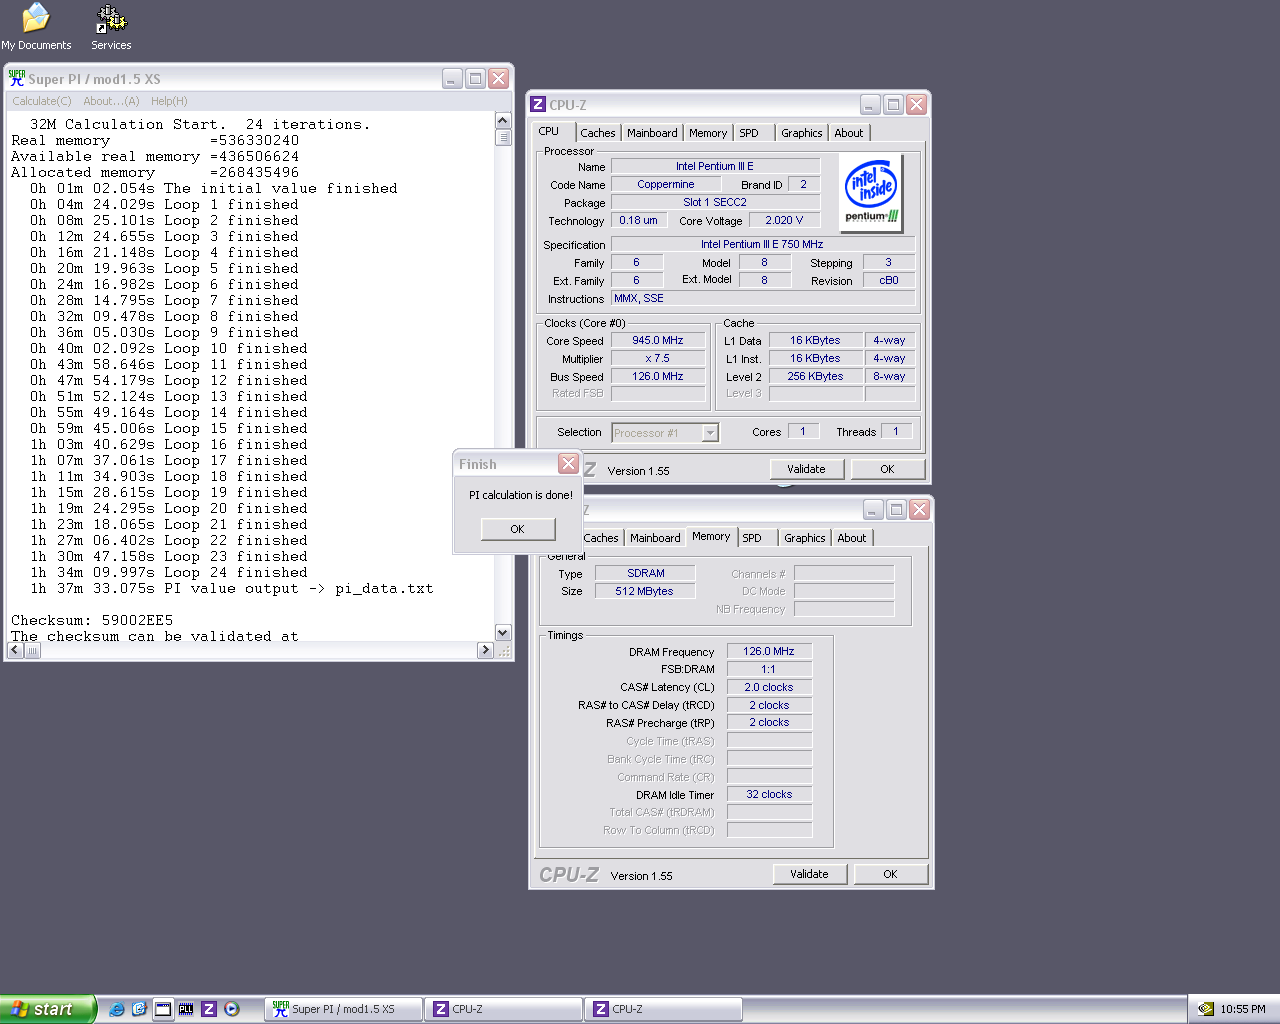This screenshot has width=1280, height=1024.
Task: Open the Services desktop shortcut
Action: point(111,27)
